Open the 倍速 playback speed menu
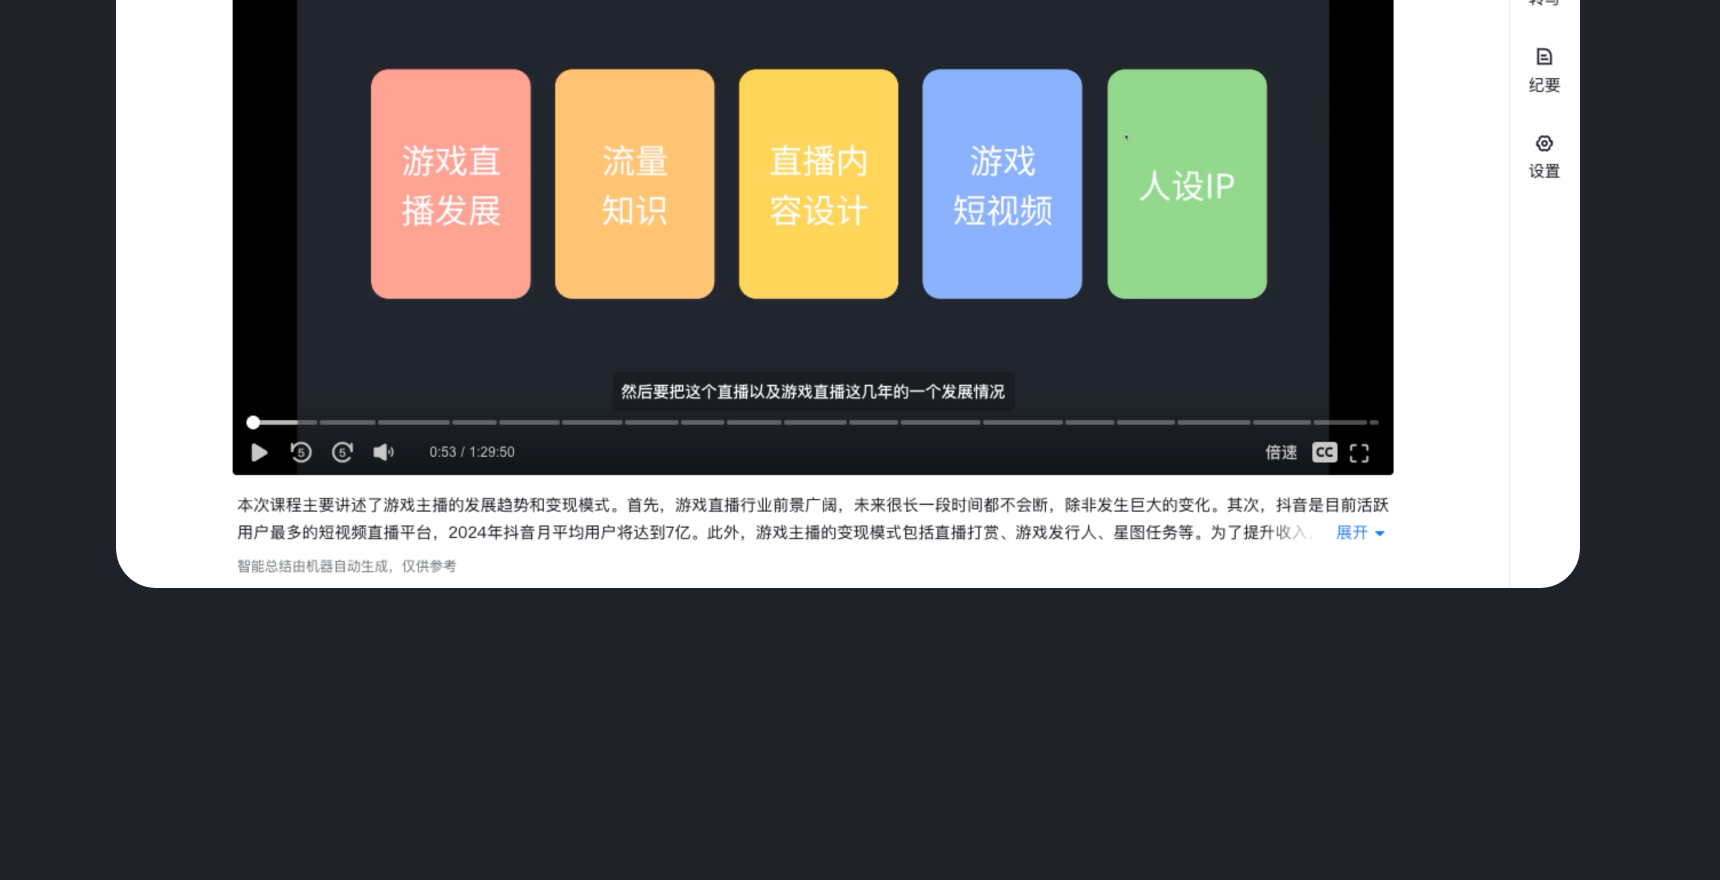1720x880 pixels. coord(1281,453)
